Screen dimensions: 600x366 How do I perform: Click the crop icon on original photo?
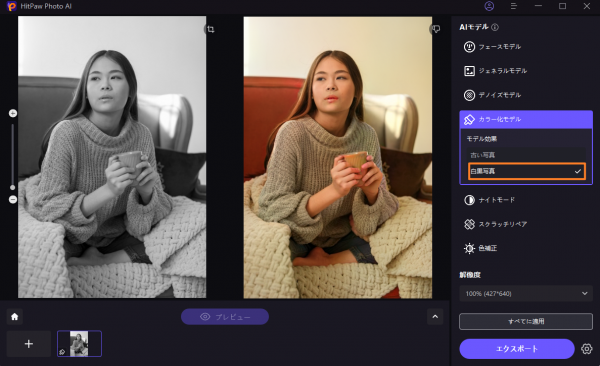pos(210,29)
